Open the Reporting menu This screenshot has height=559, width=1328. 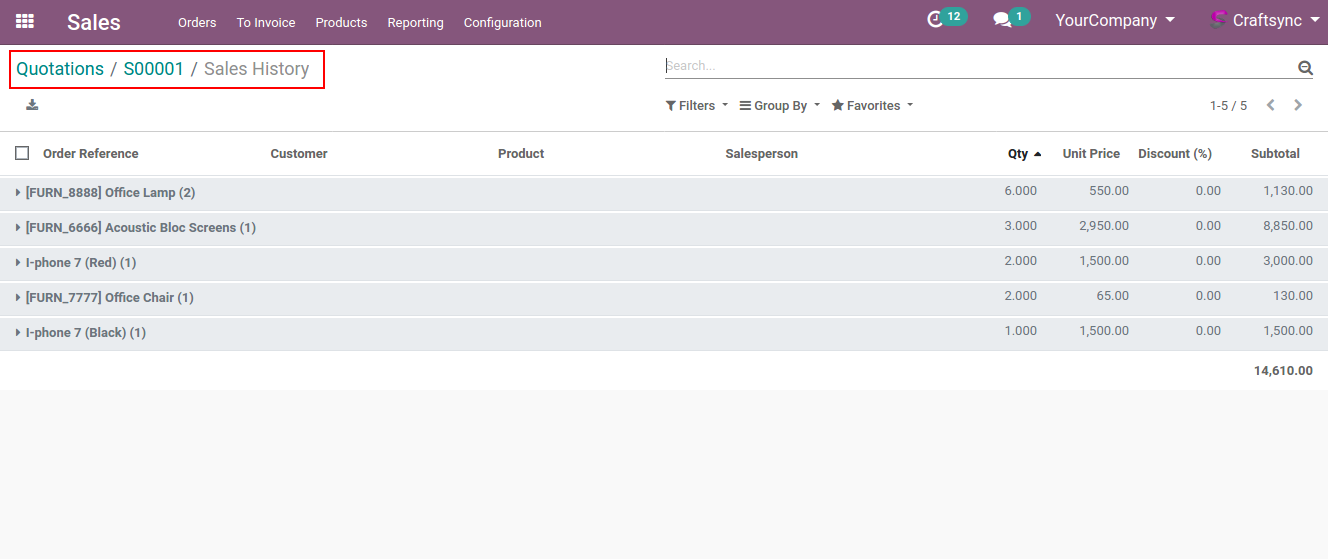point(415,22)
